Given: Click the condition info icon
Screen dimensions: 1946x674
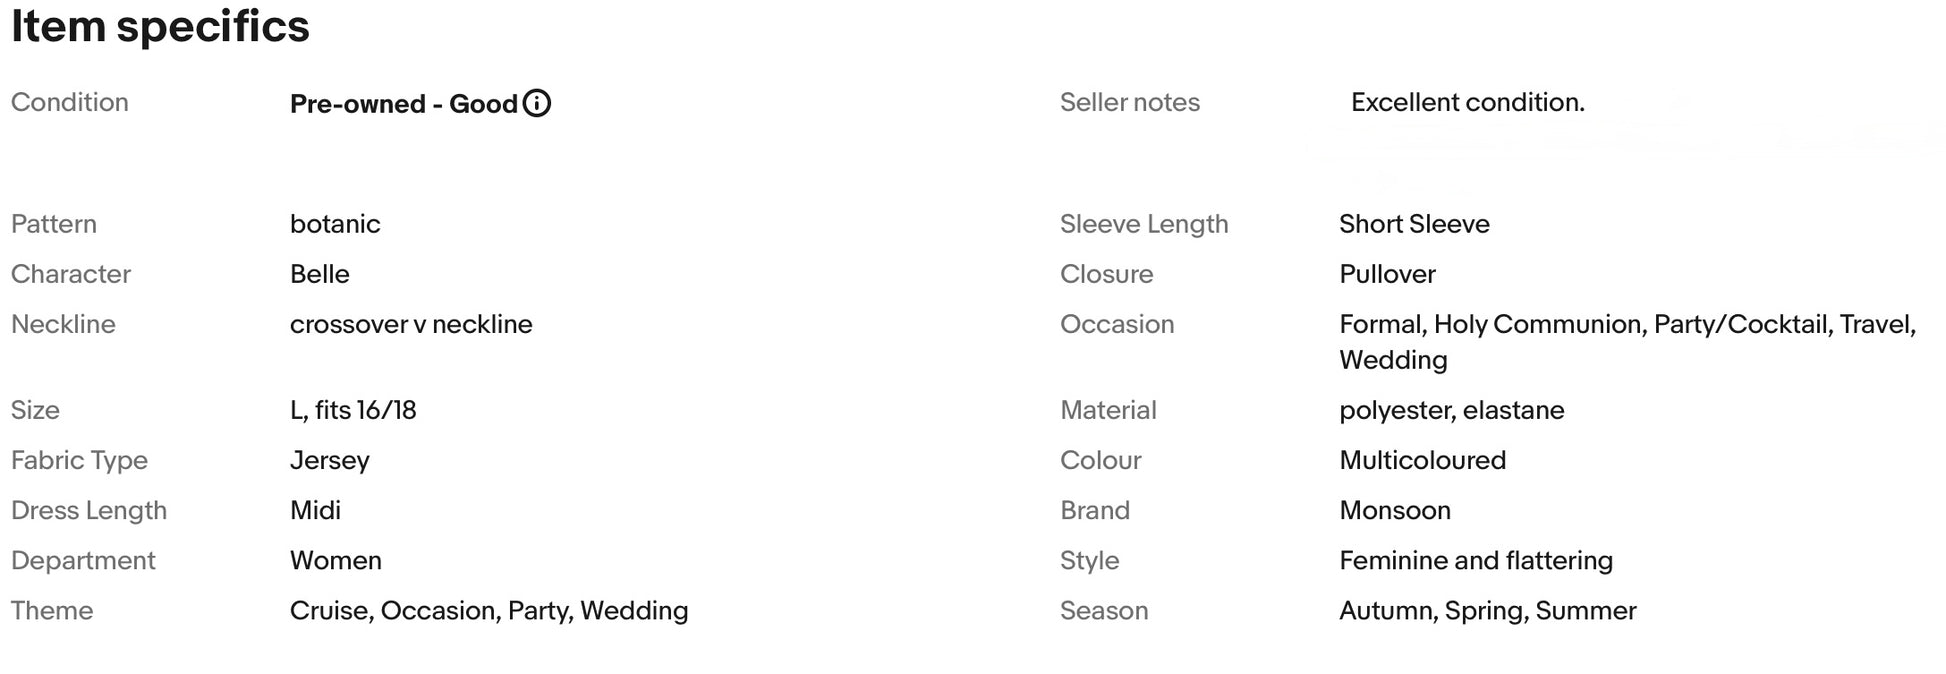Looking at the screenshot, I should (537, 103).
